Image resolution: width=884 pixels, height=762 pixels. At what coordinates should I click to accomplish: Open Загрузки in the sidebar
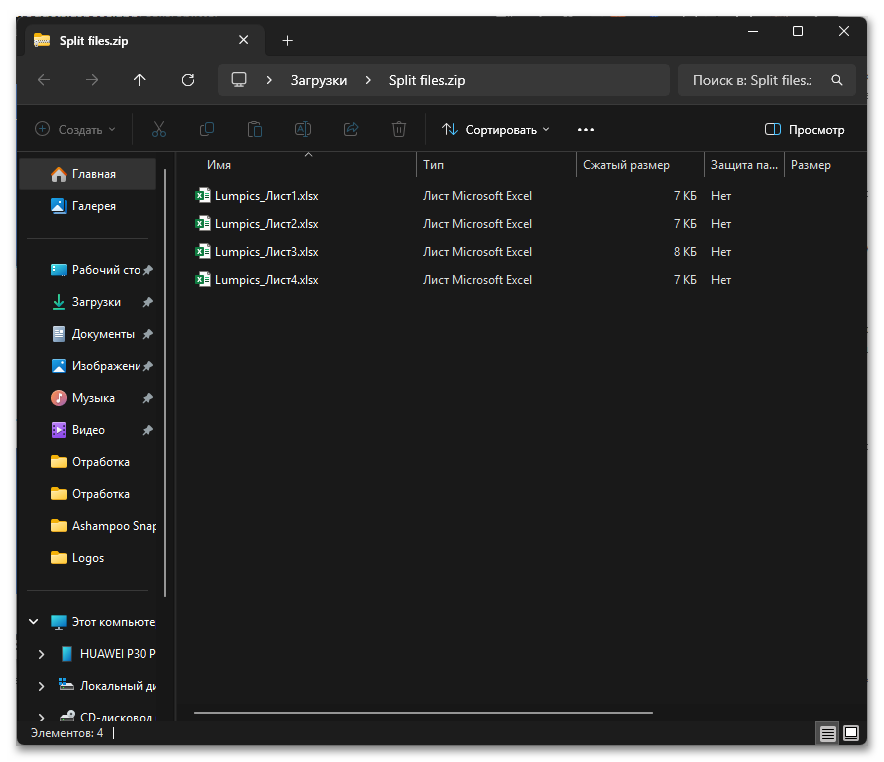pyautogui.click(x=96, y=302)
